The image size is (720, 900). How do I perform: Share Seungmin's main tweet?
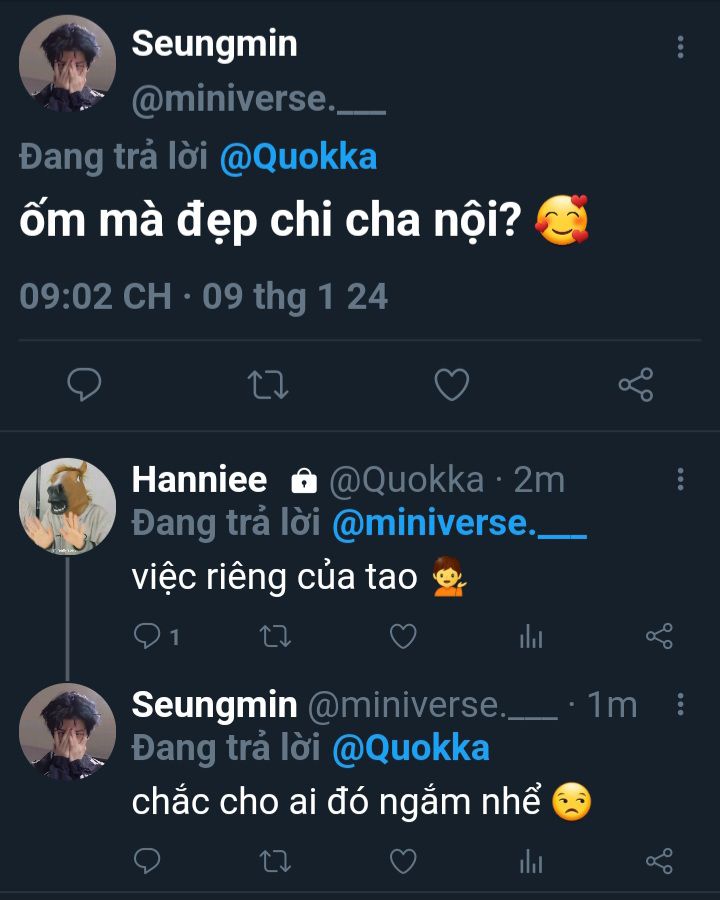coord(635,385)
